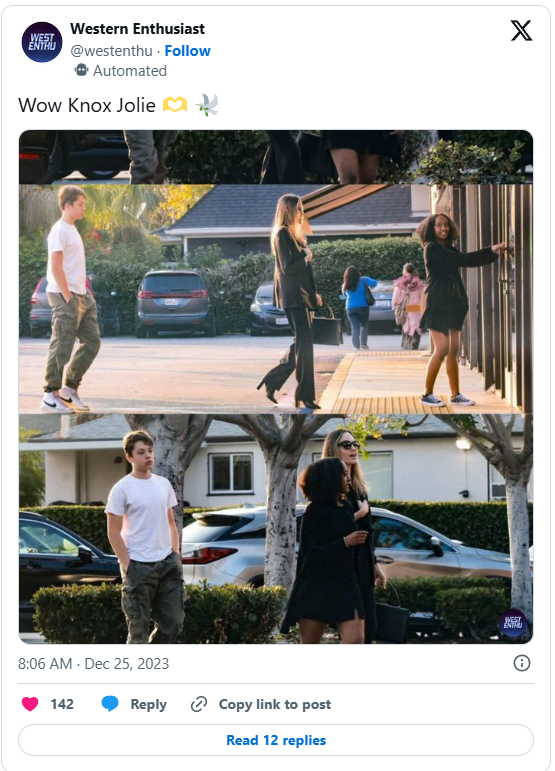The width and height of the screenshot is (555, 771).
Task: Open the middle street photo panel
Action: [x=276, y=298]
